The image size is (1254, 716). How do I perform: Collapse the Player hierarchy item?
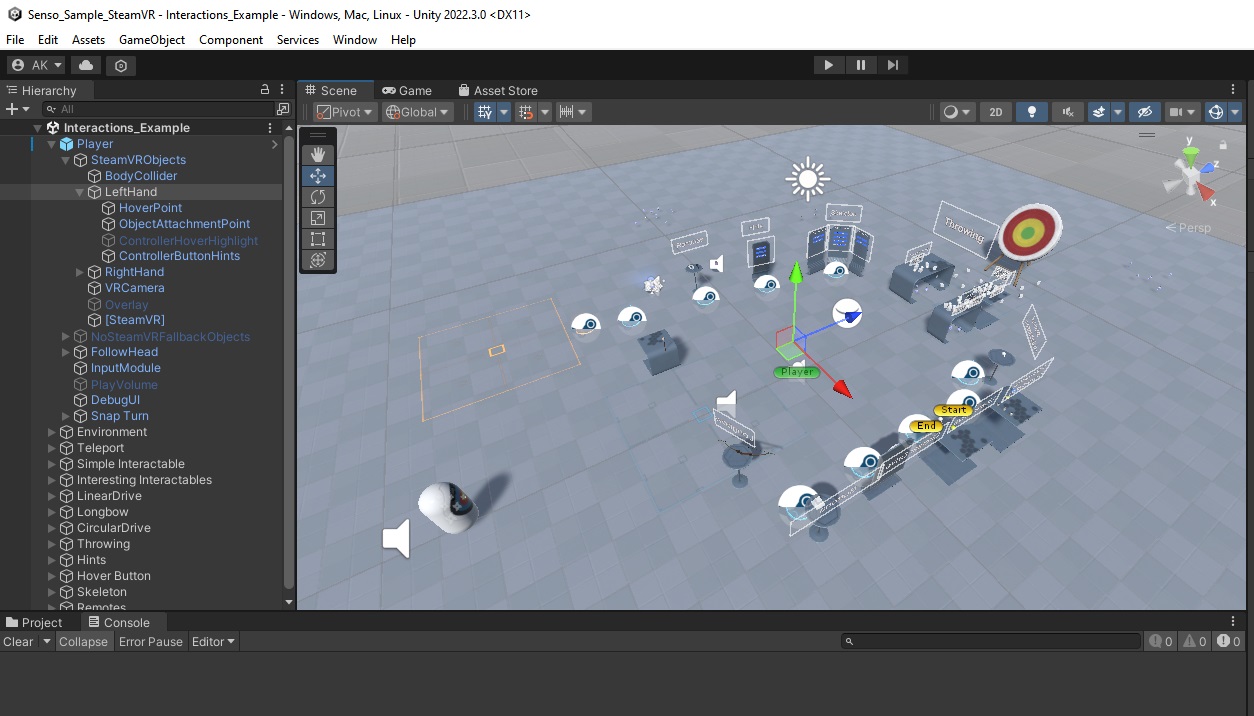(x=50, y=143)
